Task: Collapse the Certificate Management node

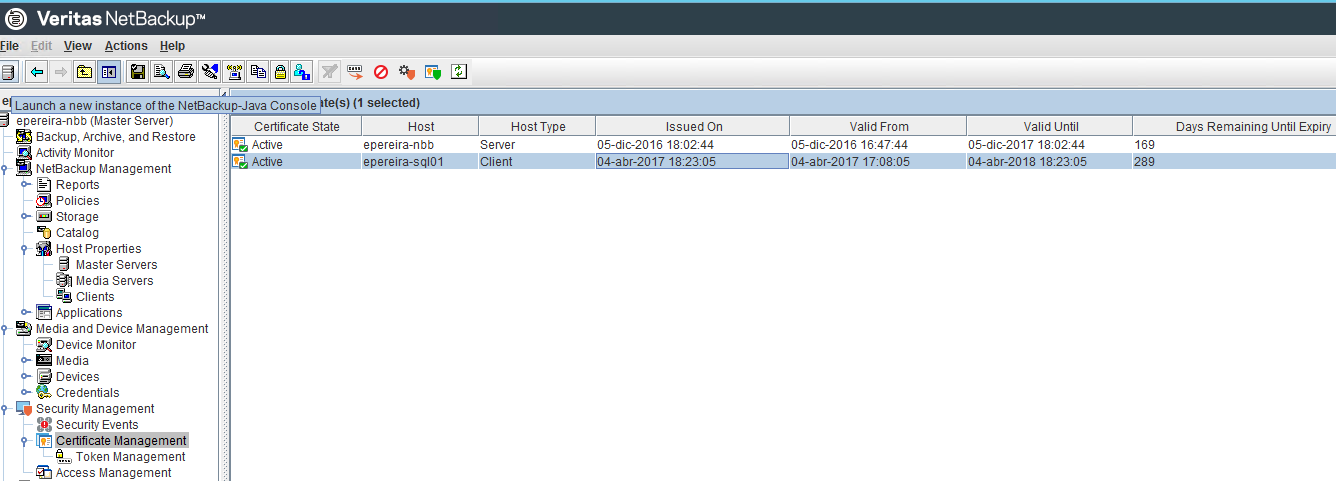Action: (x=25, y=441)
